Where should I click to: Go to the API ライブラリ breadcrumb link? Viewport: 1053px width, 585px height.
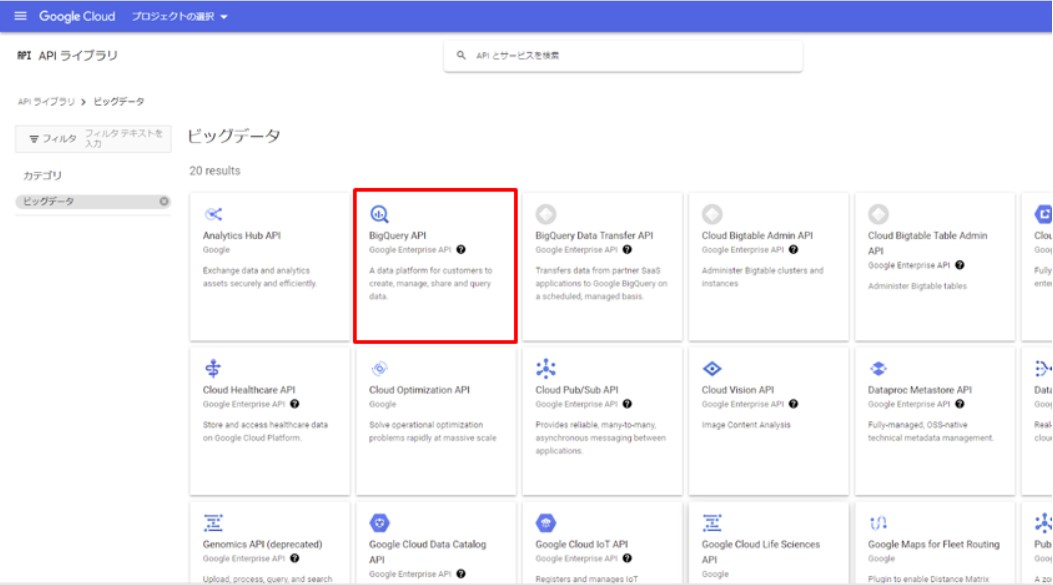(x=46, y=101)
